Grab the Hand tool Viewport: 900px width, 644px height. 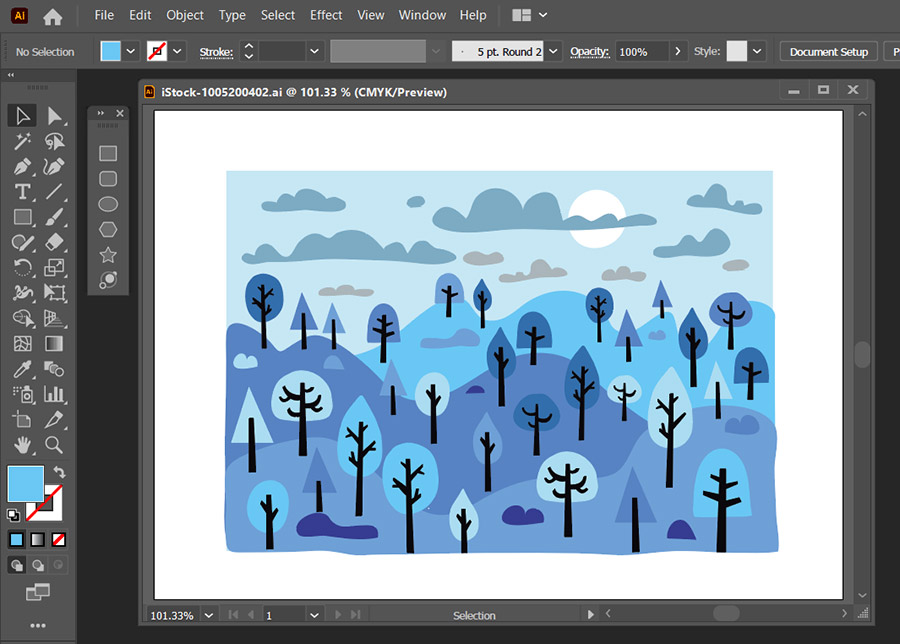coord(22,447)
